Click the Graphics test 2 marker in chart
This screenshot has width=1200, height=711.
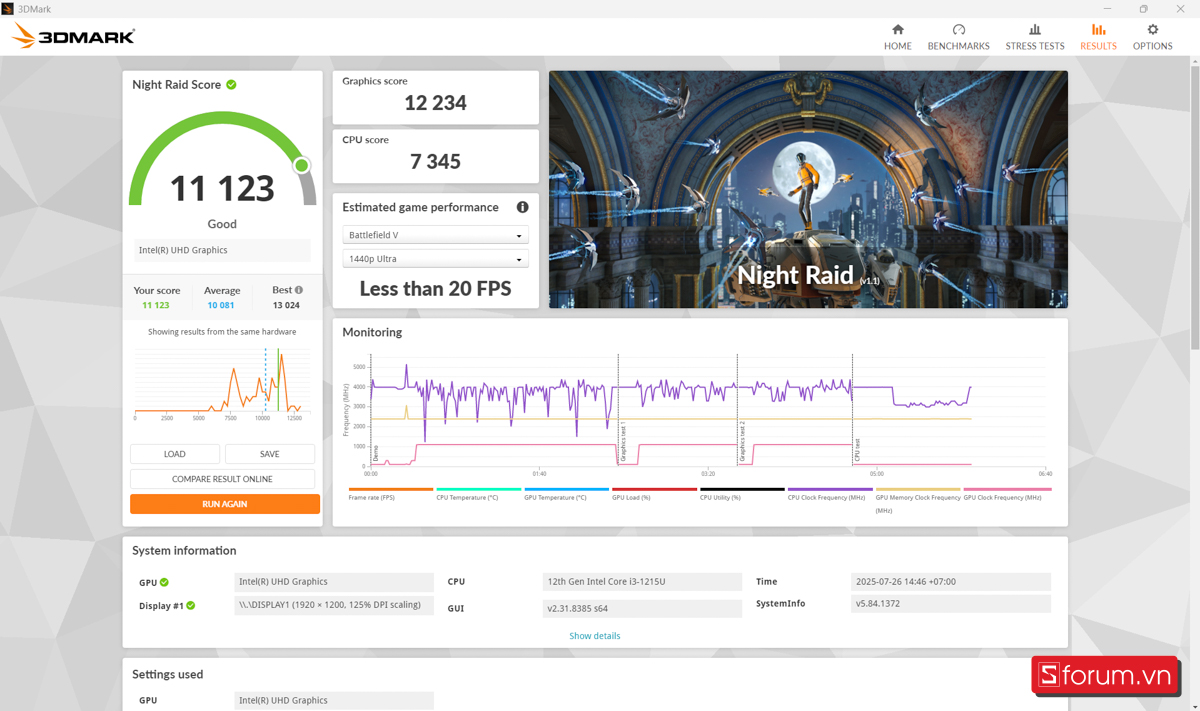742,441
